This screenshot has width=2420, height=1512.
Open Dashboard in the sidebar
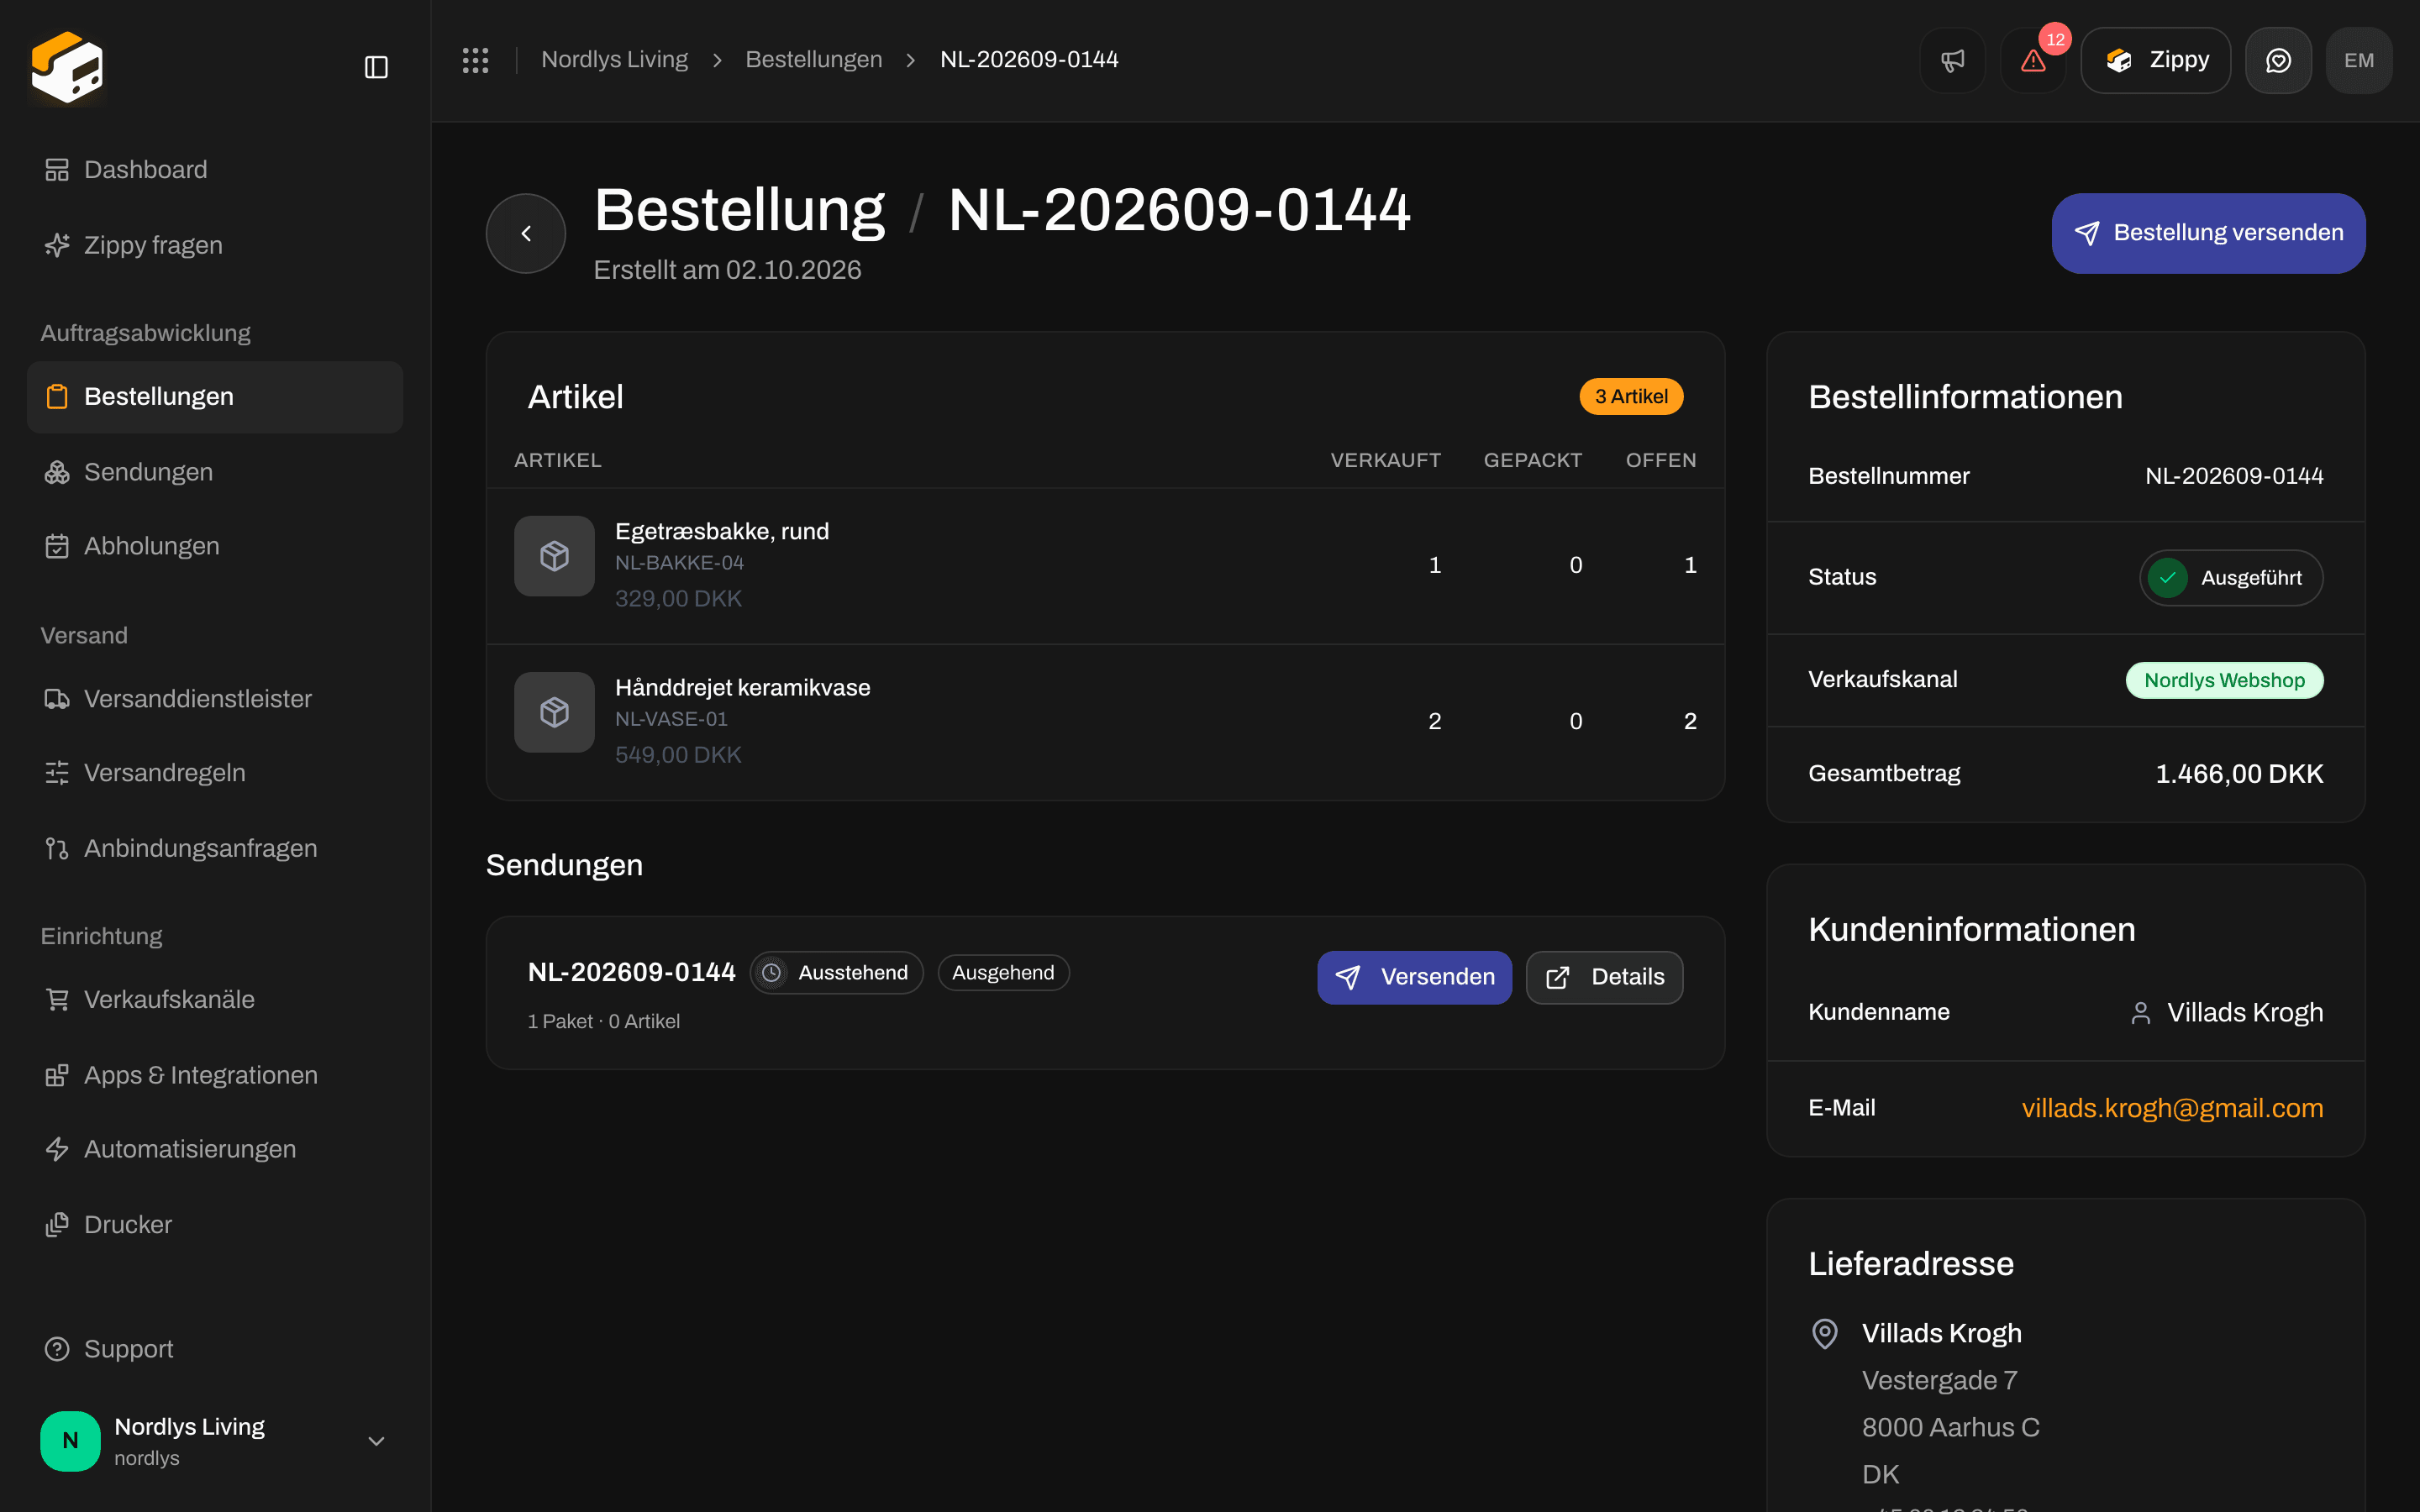tap(215, 170)
